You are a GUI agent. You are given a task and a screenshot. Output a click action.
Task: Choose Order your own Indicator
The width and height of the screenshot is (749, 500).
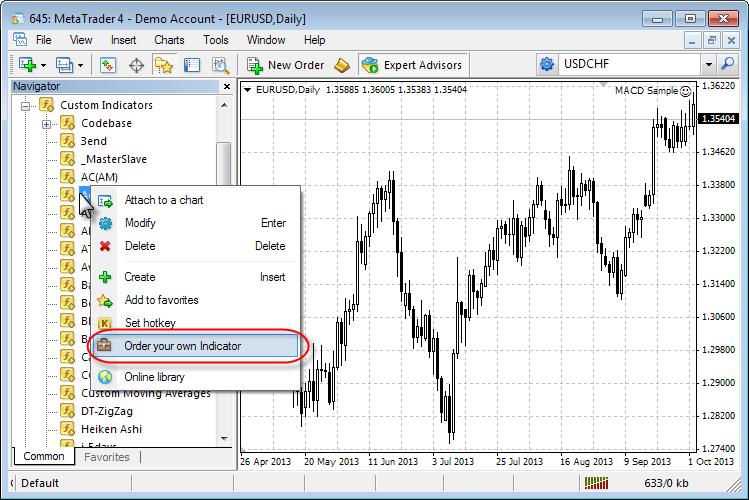[196, 346]
